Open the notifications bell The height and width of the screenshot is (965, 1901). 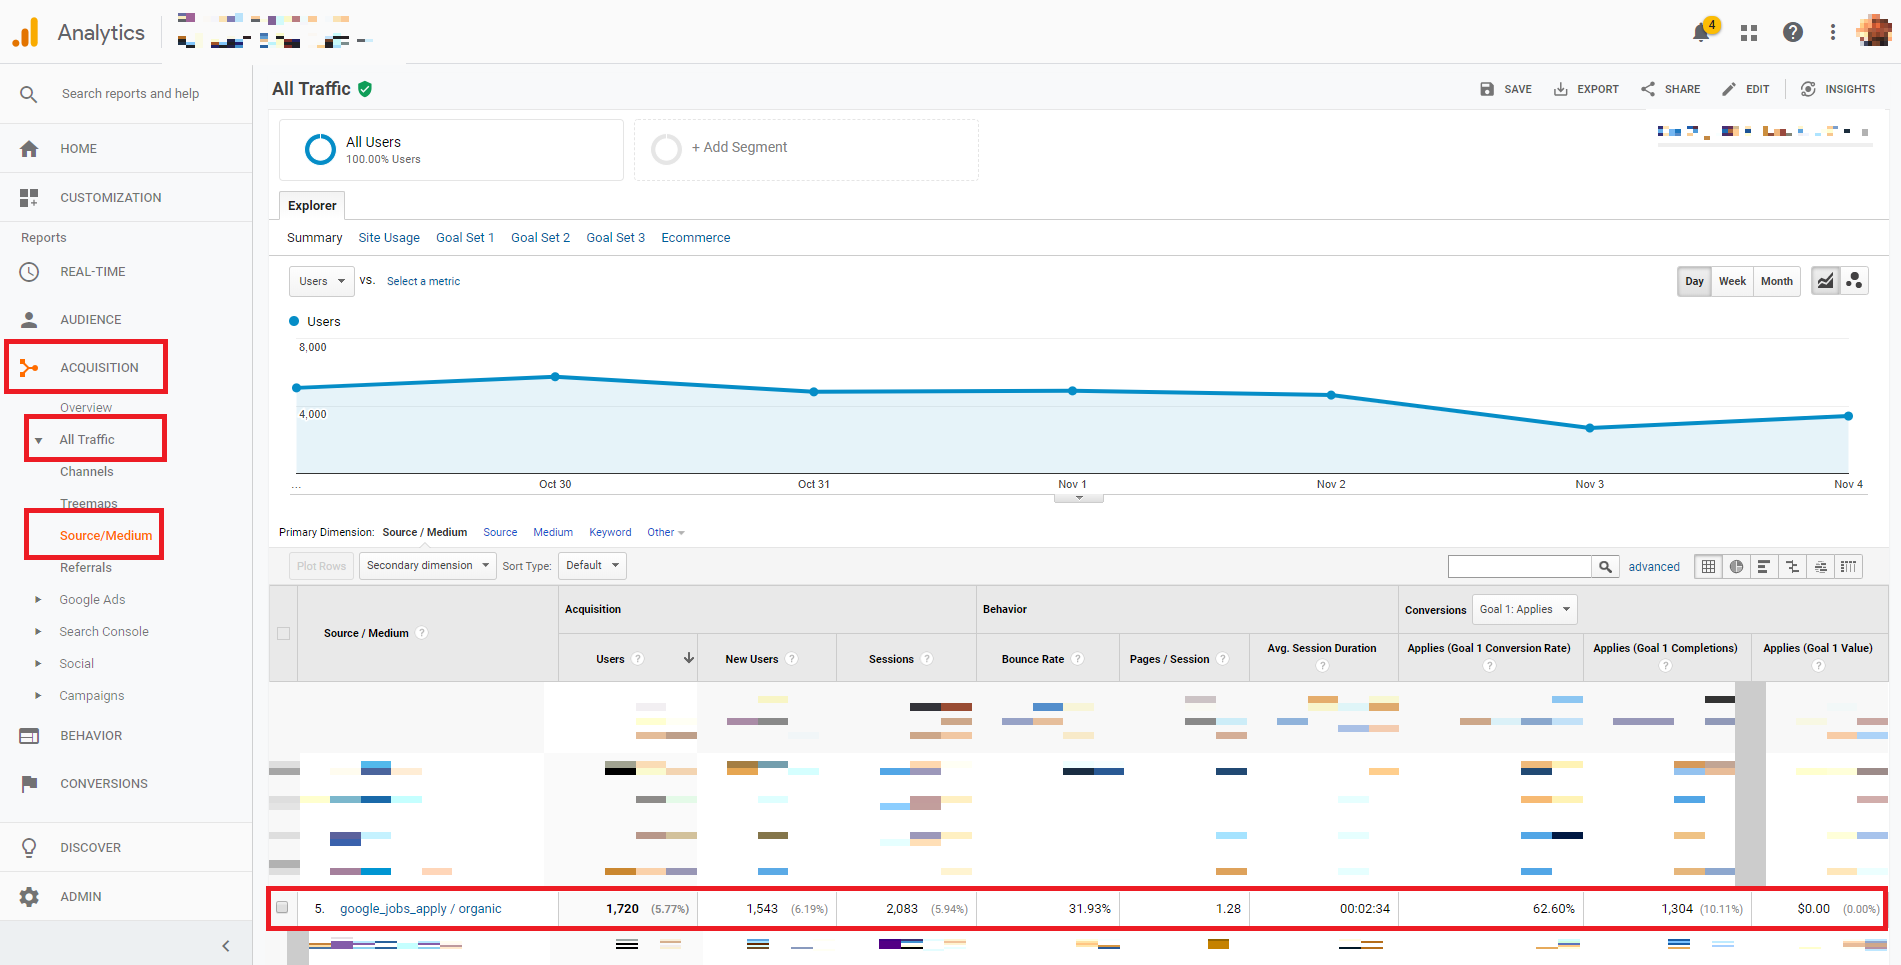coord(1701,33)
